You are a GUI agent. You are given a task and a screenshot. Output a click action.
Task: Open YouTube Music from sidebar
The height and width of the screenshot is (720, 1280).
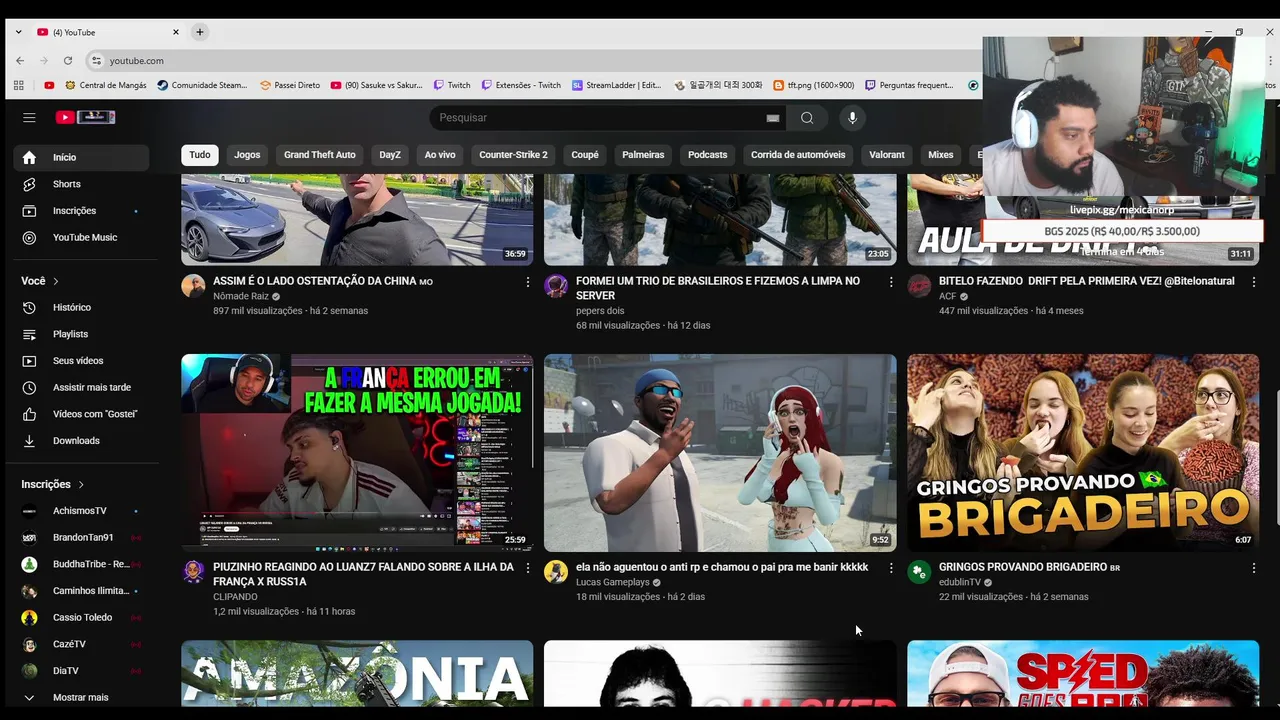click(x=81, y=237)
